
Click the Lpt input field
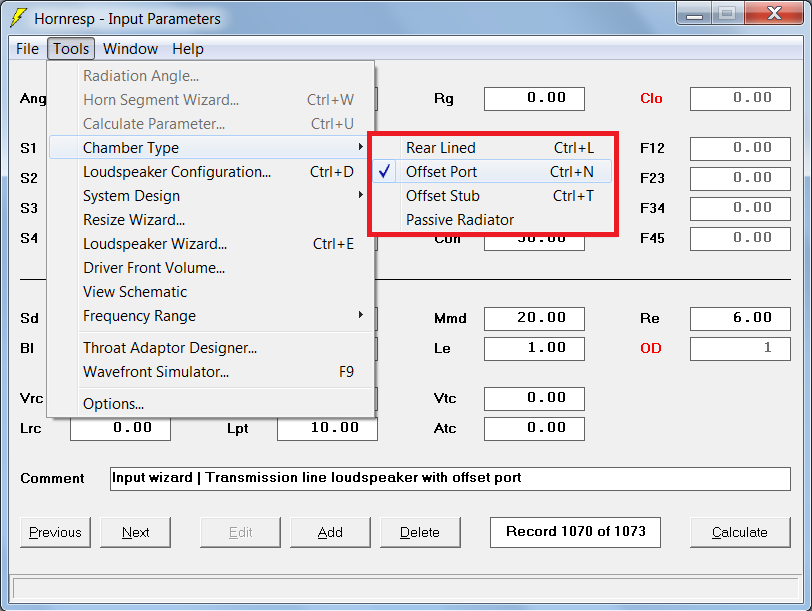(x=327, y=429)
